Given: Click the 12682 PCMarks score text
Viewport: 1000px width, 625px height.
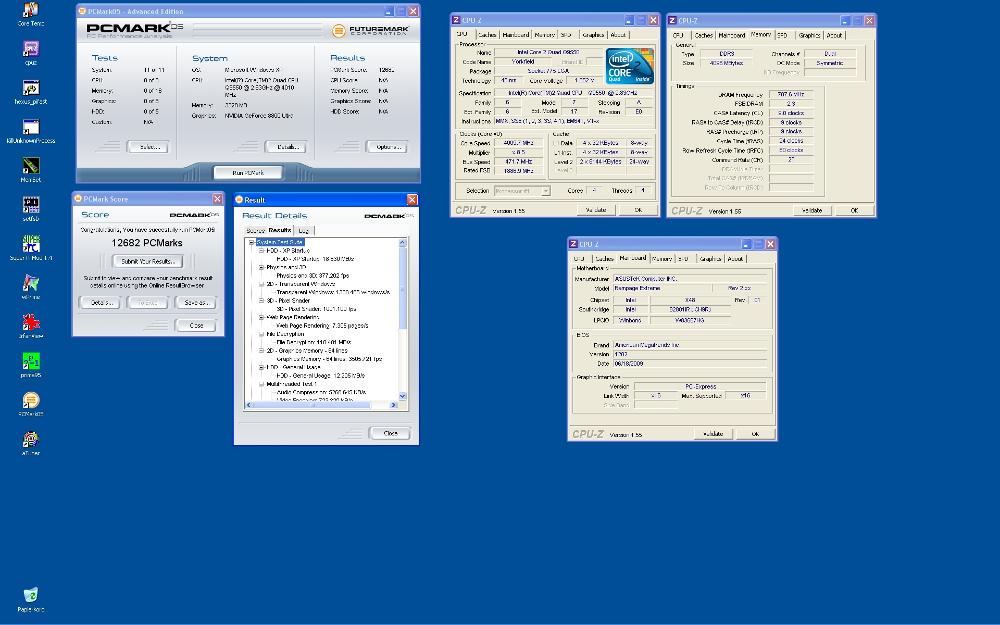Looking at the screenshot, I should (x=147, y=243).
